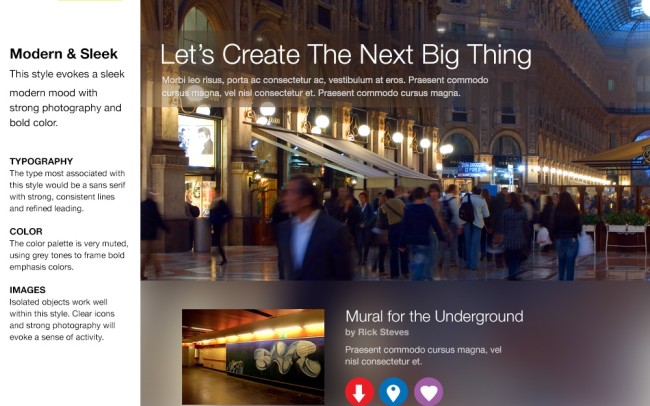Click the typography description about sans serif
650x406 pixels.
(x=66, y=191)
